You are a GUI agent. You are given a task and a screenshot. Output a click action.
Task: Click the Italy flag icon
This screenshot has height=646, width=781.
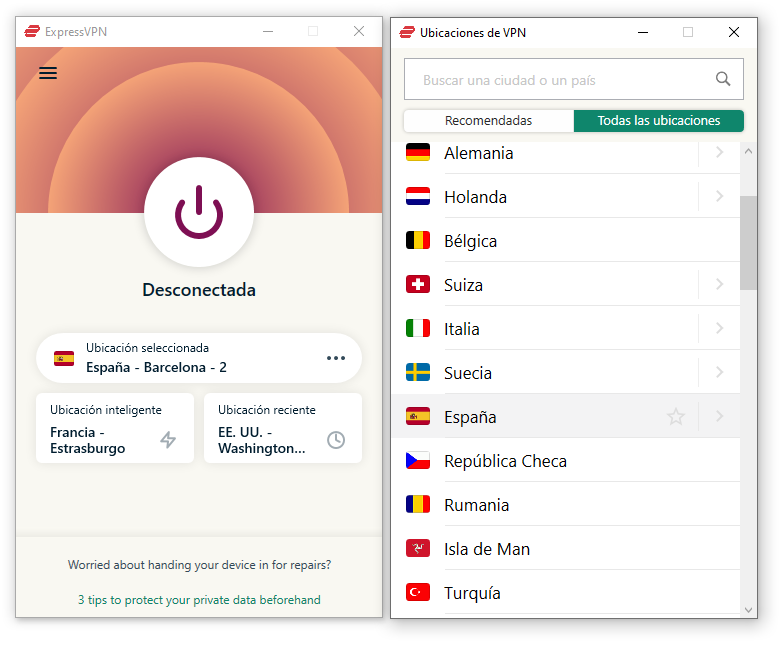(x=418, y=328)
